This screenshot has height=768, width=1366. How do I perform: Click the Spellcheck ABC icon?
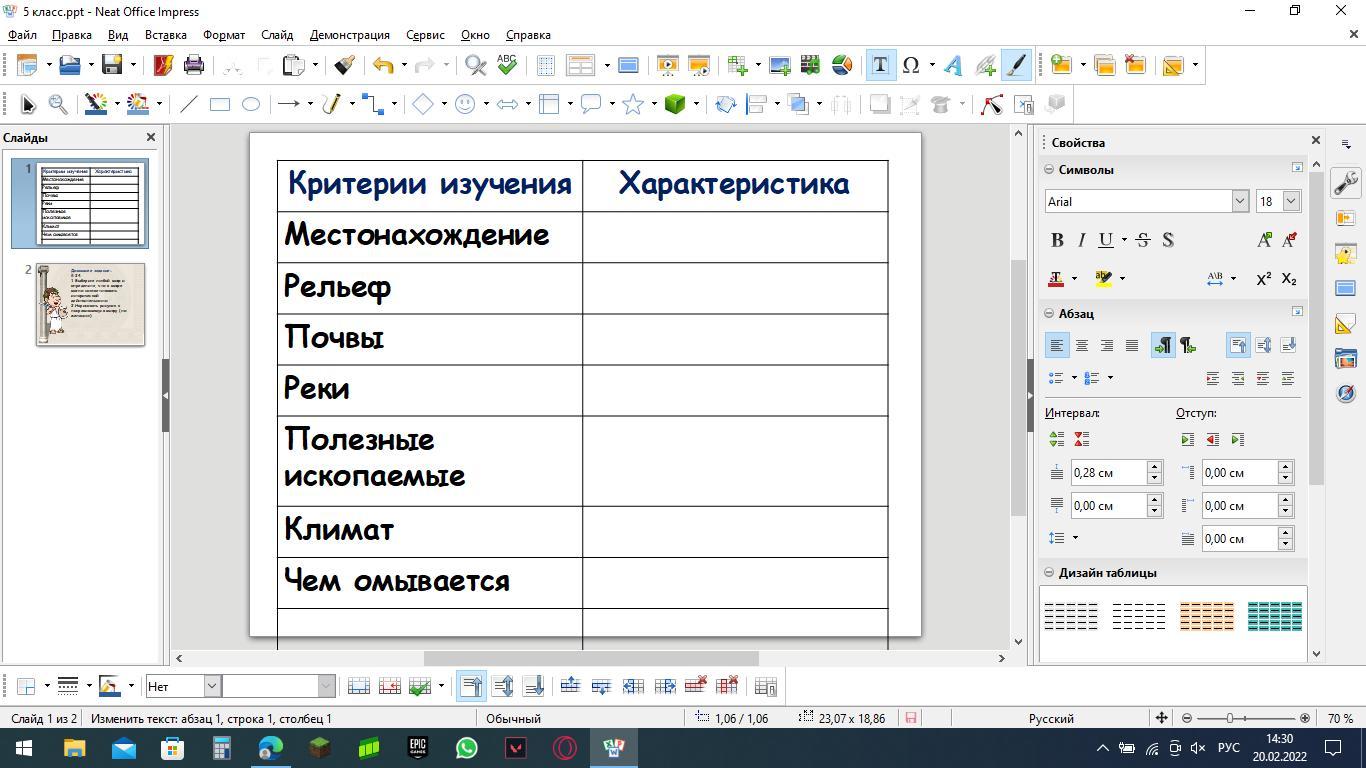(507, 66)
